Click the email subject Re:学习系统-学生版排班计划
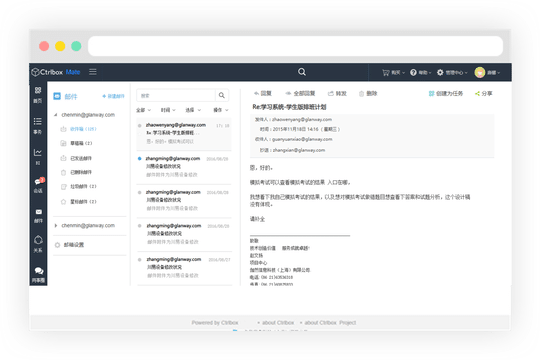The height and width of the screenshot is (360, 540). pyautogui.click(x=289, y=107)
